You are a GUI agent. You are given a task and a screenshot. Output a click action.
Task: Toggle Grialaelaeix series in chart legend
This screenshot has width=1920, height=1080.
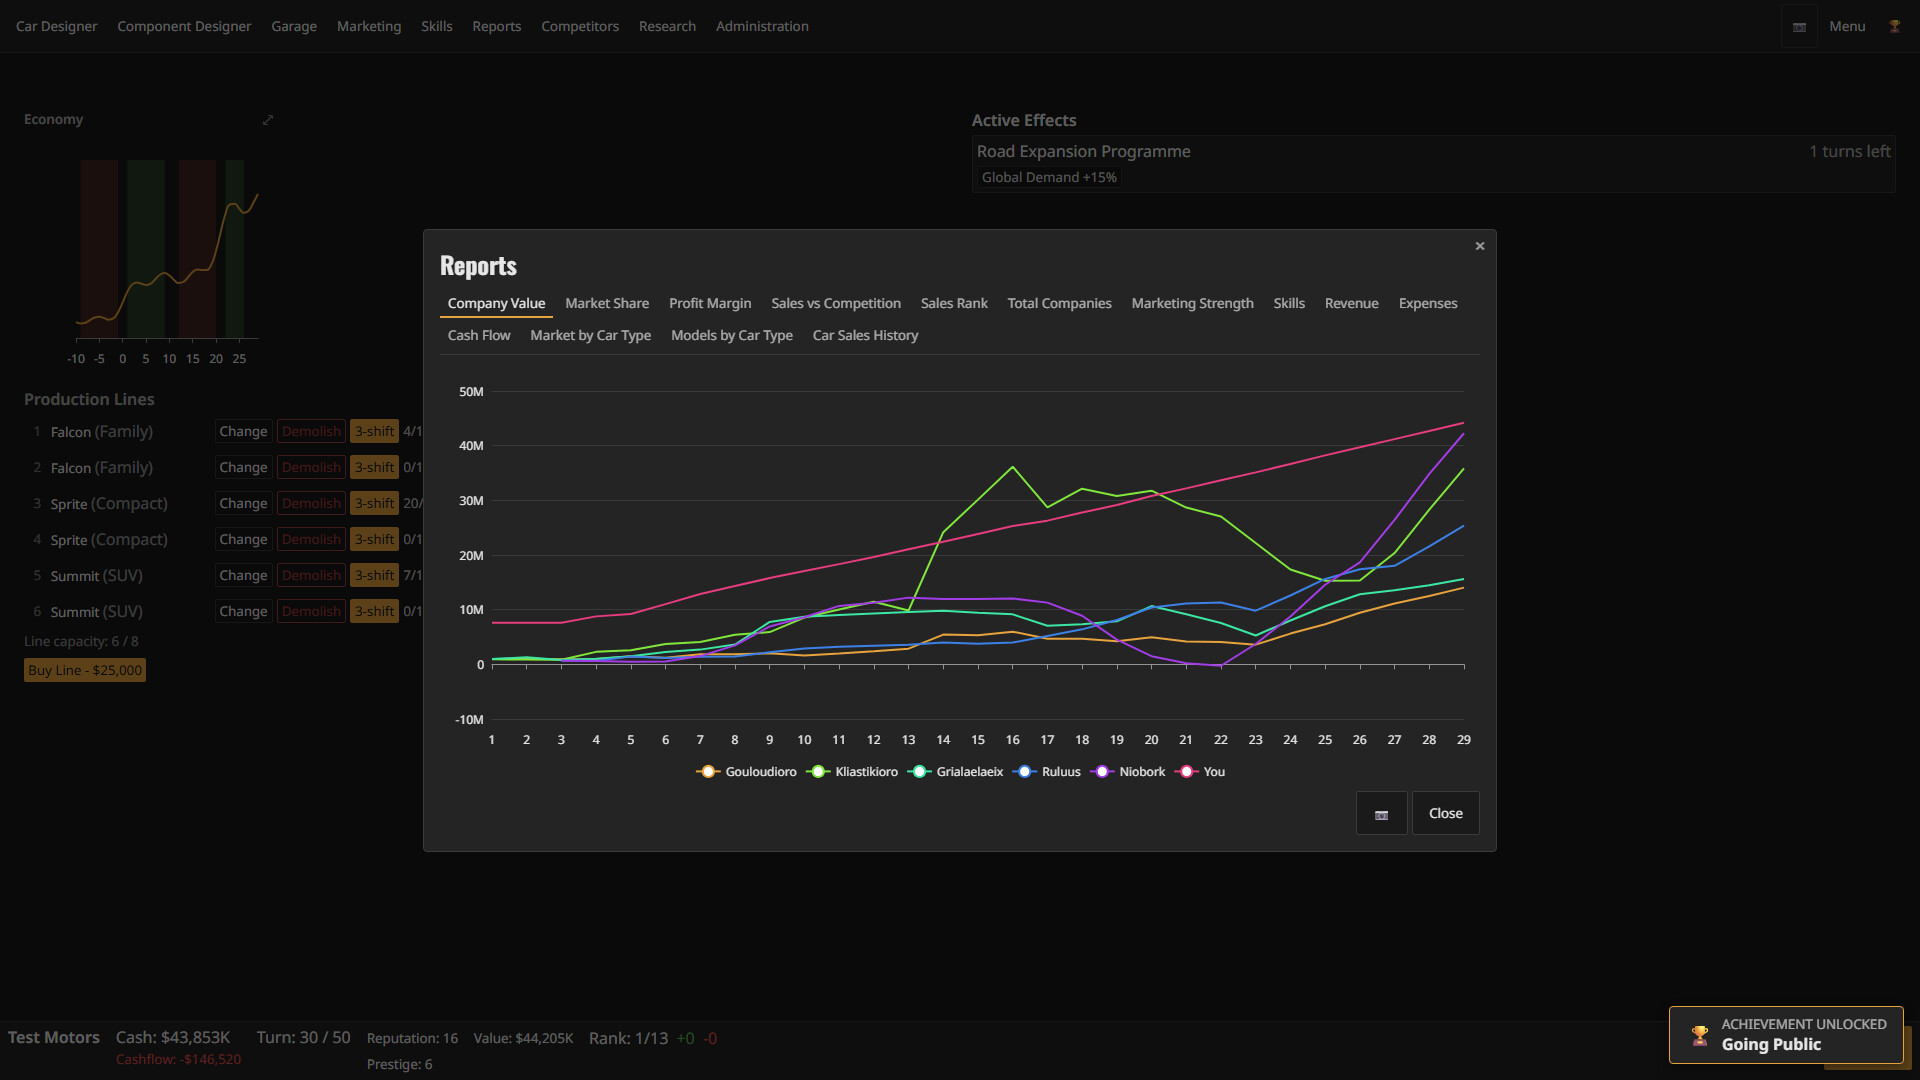click(x=956, y=772)
